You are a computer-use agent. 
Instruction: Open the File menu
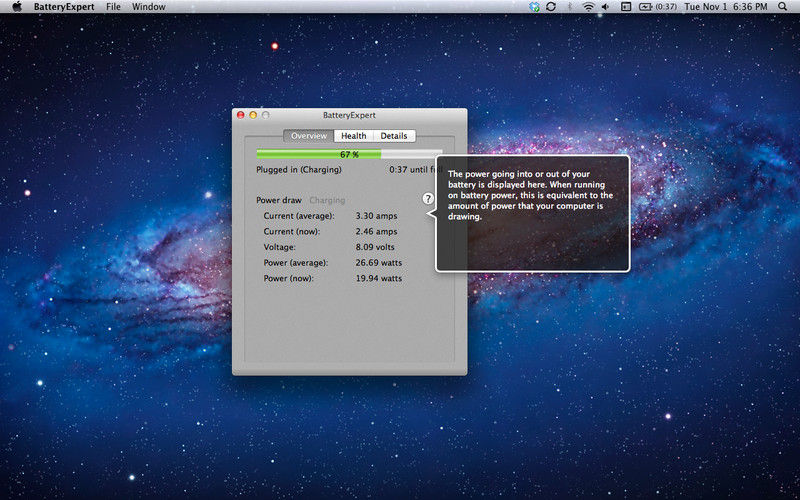[113, 7]
